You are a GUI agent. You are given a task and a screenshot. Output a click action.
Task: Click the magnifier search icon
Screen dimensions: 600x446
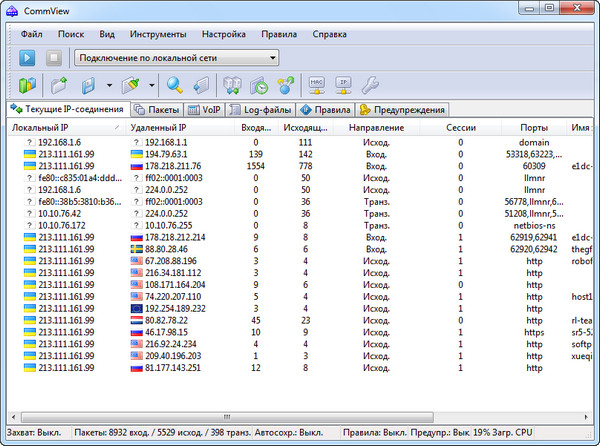pos(175,85)
